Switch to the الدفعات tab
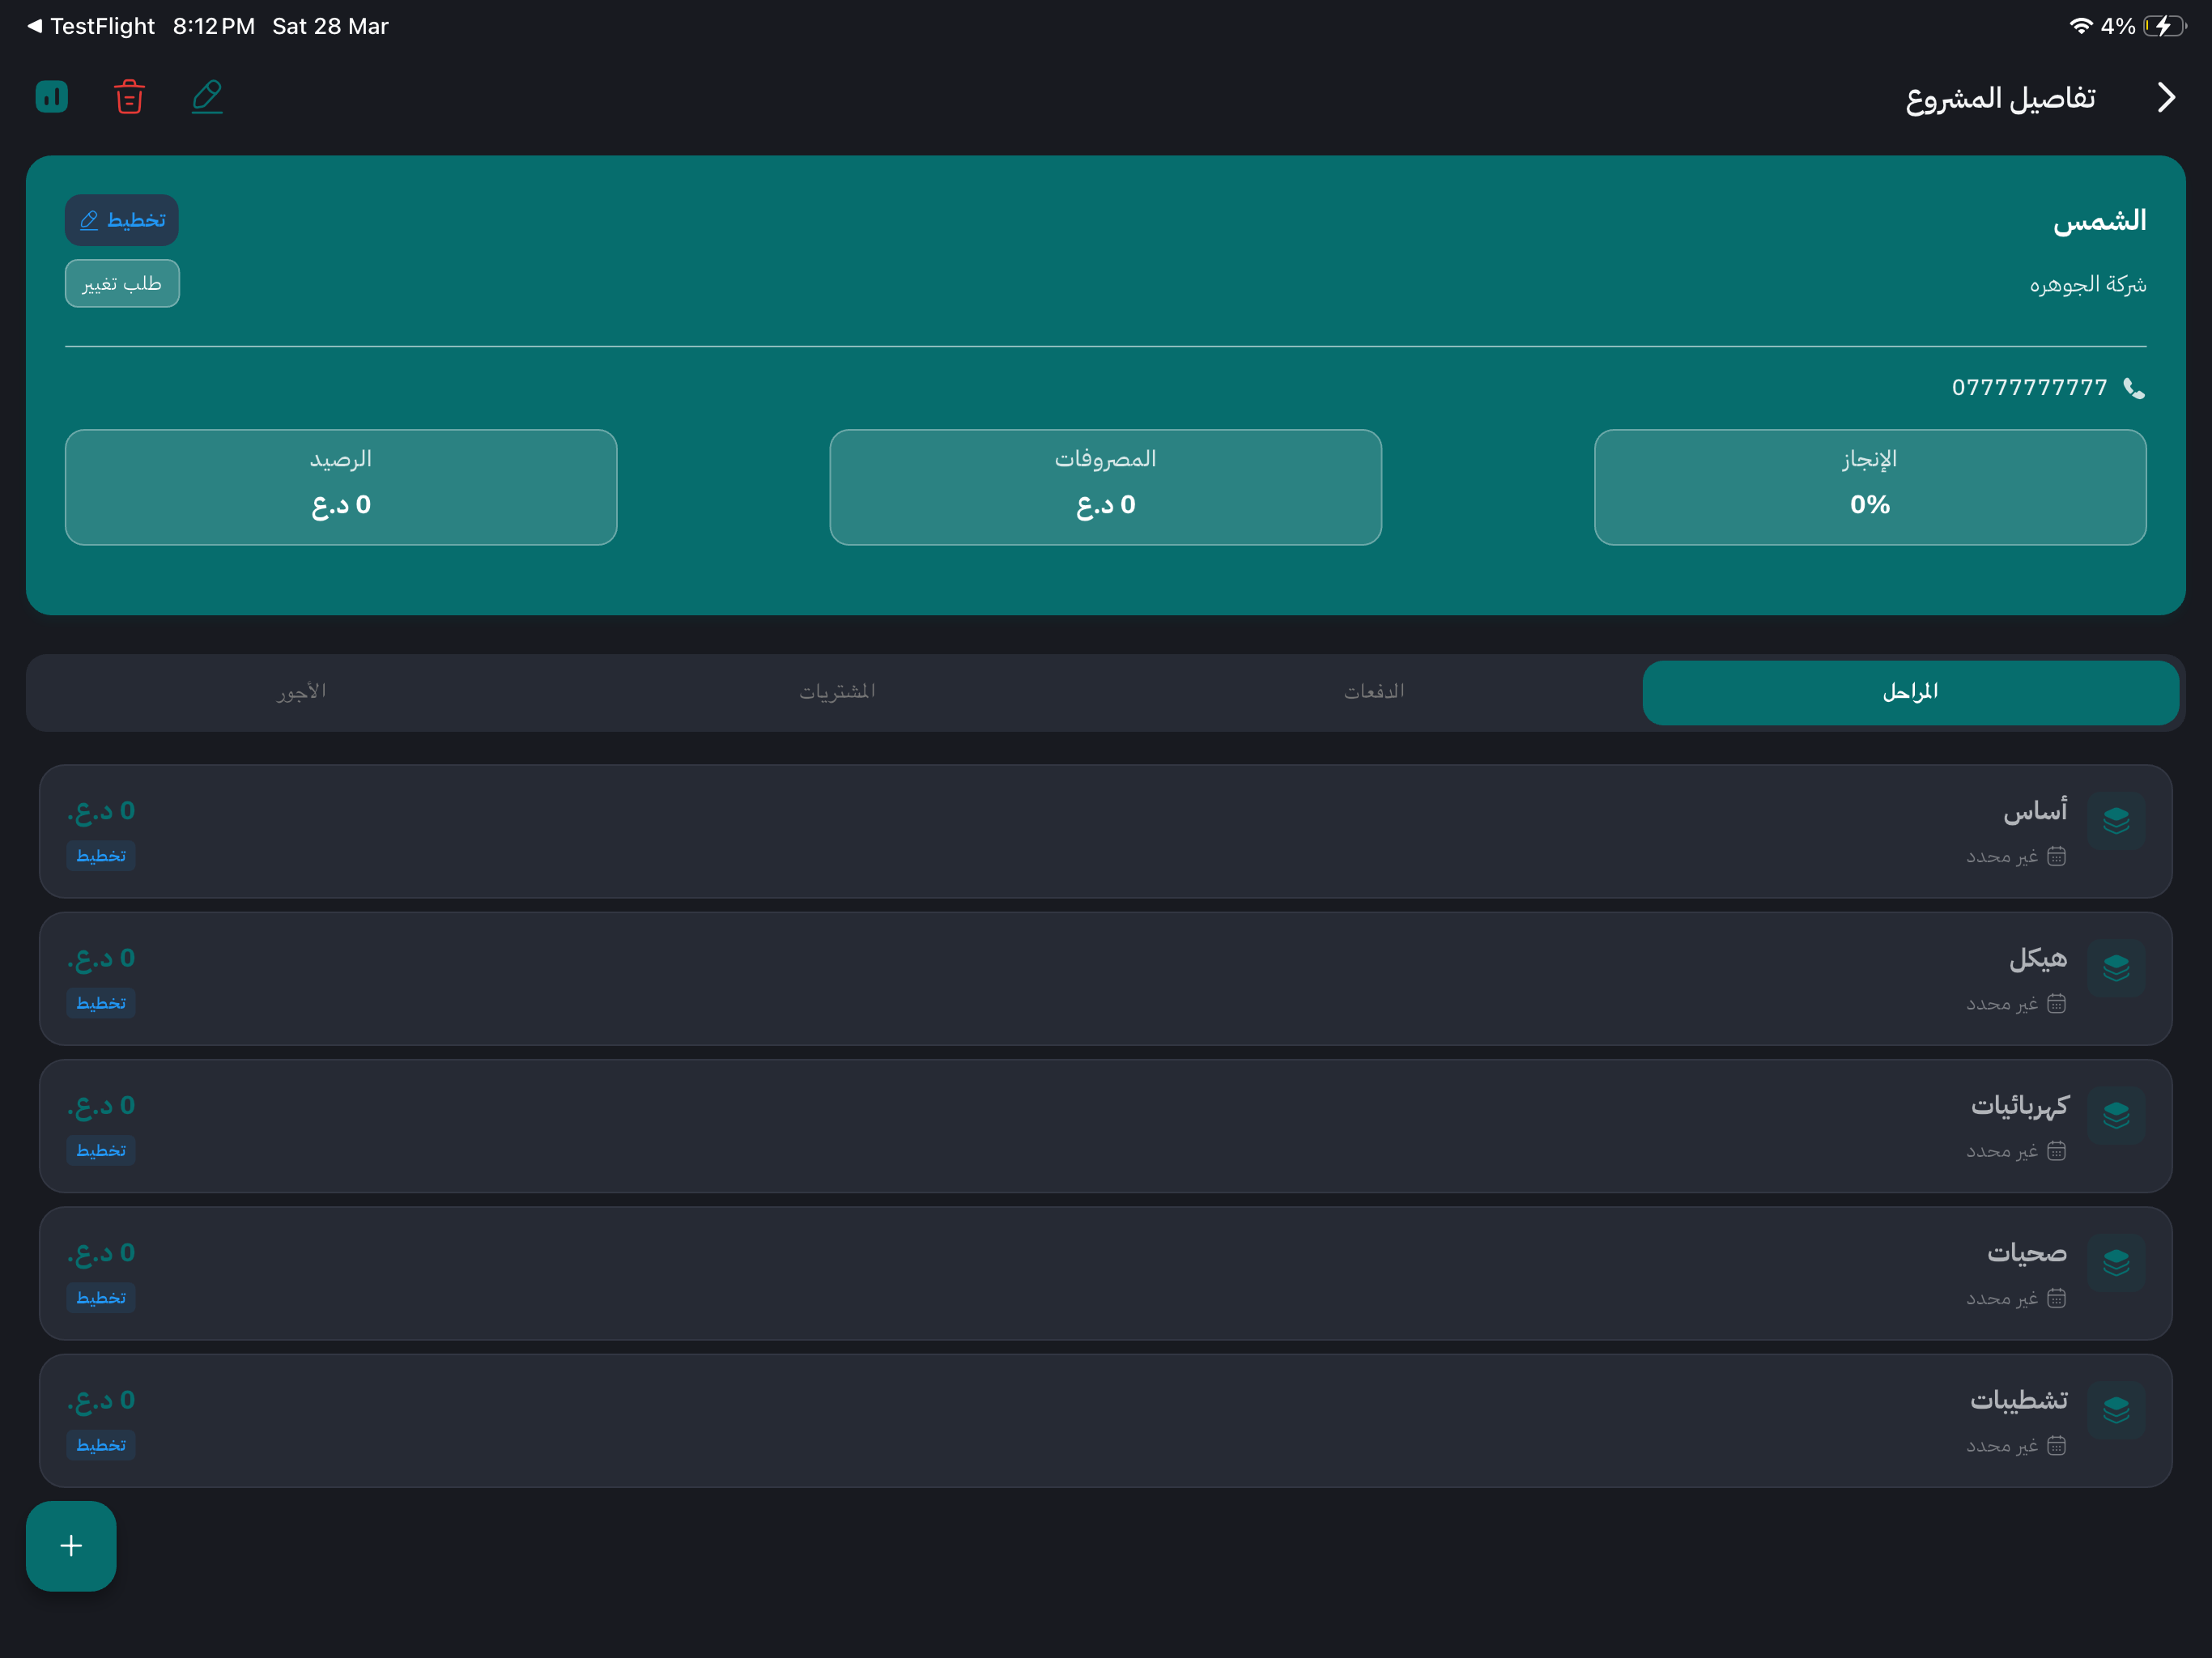Viewport: 2212px width, 1658px height. tap(1374, 692)
